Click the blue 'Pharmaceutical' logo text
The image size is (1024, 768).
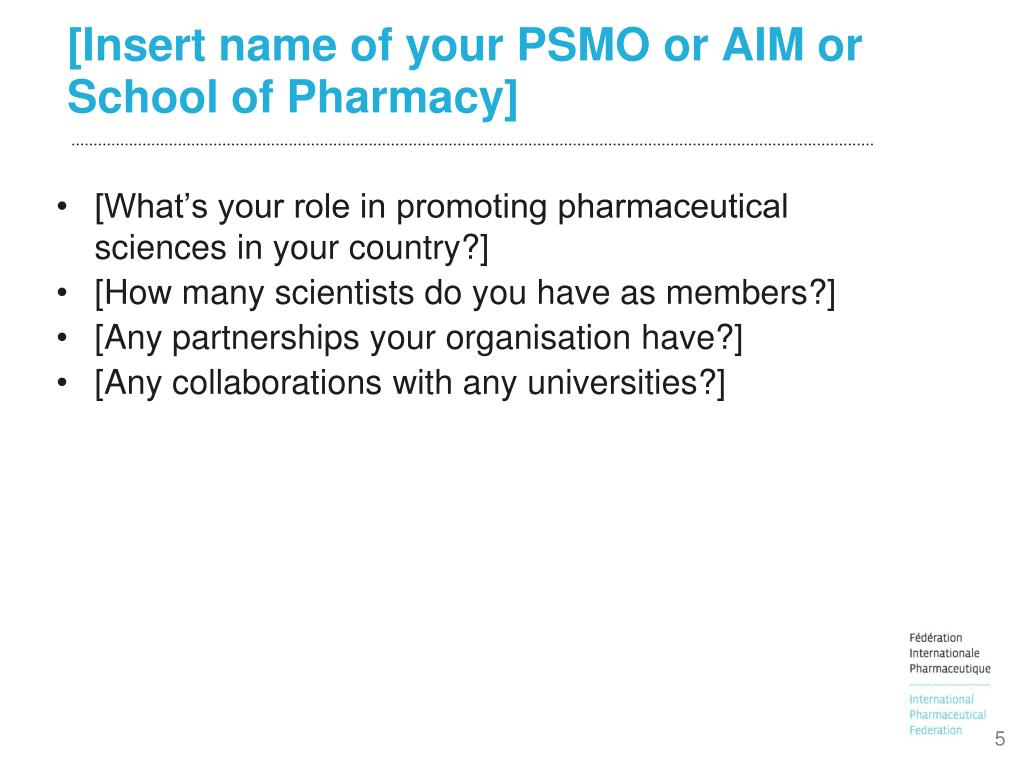pos(948,715)
